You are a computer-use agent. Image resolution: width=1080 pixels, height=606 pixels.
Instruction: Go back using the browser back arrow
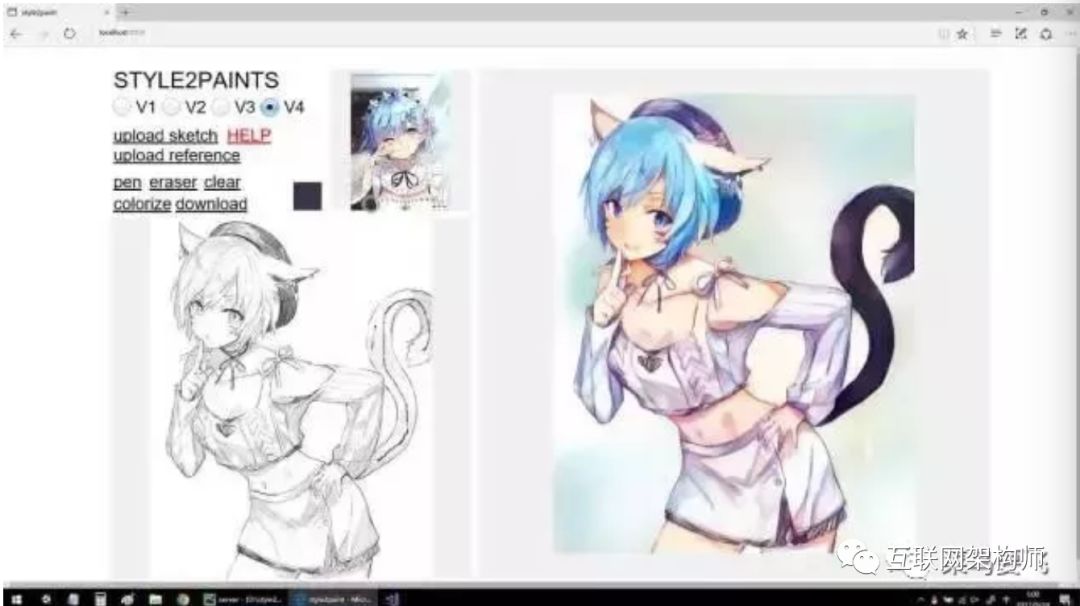click(17, 33)
